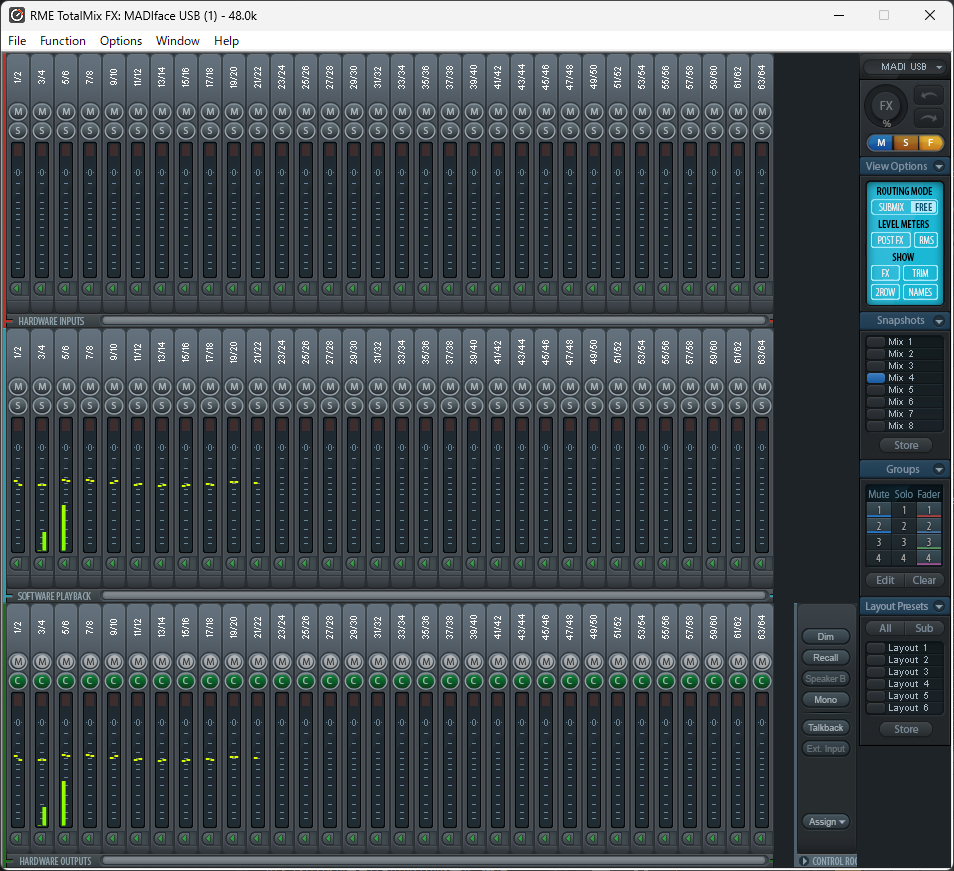954x871 pixels.
Task: Collapse the Layout Presets section
Action: (939, 606)
